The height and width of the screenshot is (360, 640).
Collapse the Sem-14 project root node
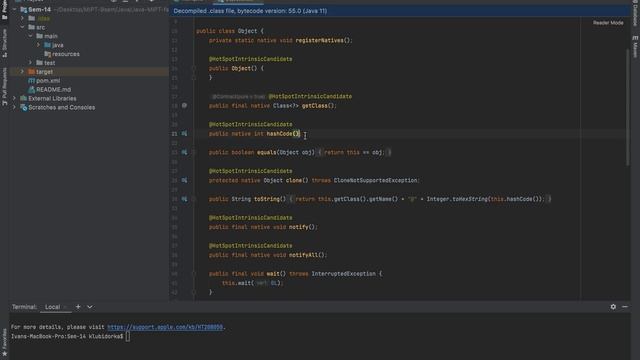pyautogui.click(x=15, y=9)
